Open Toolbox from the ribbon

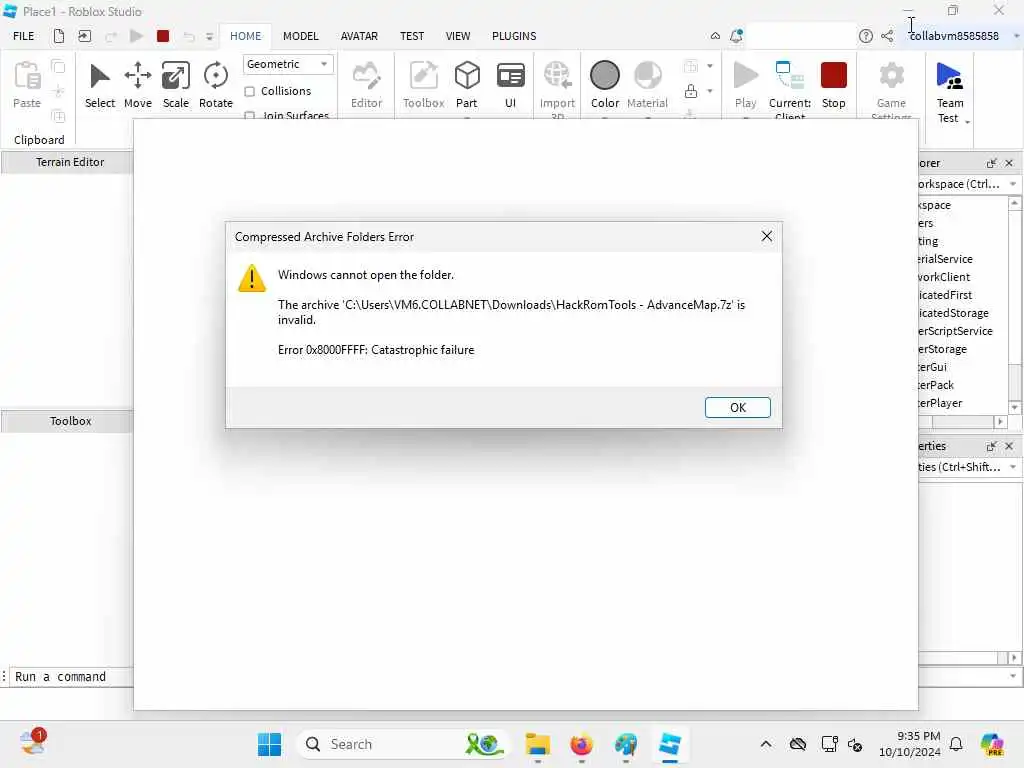(423, 85)
